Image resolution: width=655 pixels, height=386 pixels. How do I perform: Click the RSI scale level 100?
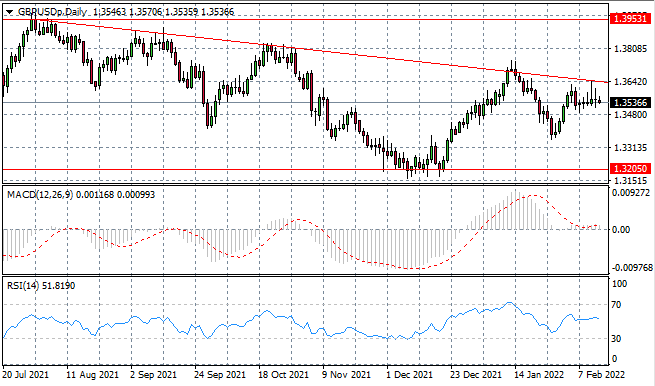pyautogui.click(x=619, y=284)
